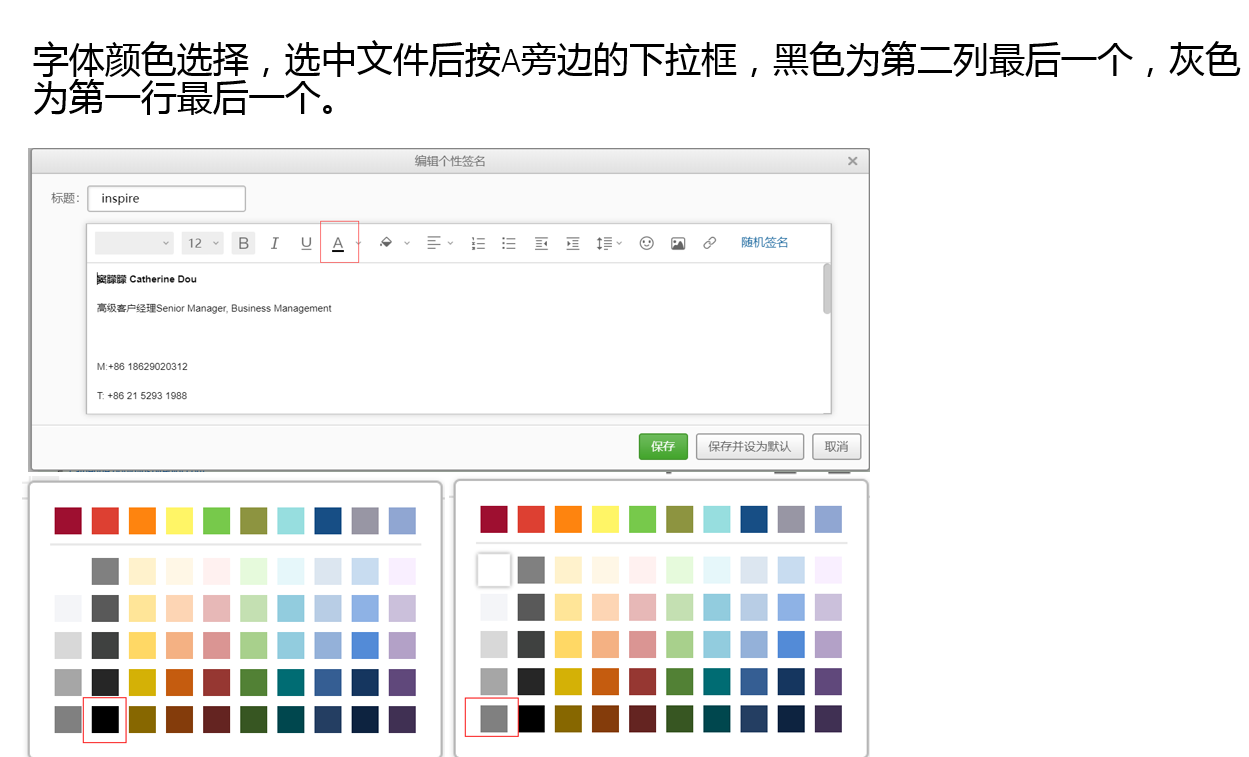The height and width of the screenshot is (757, 1249).
Task: Toggle underline formatting button
Action: tap(306, 243)
